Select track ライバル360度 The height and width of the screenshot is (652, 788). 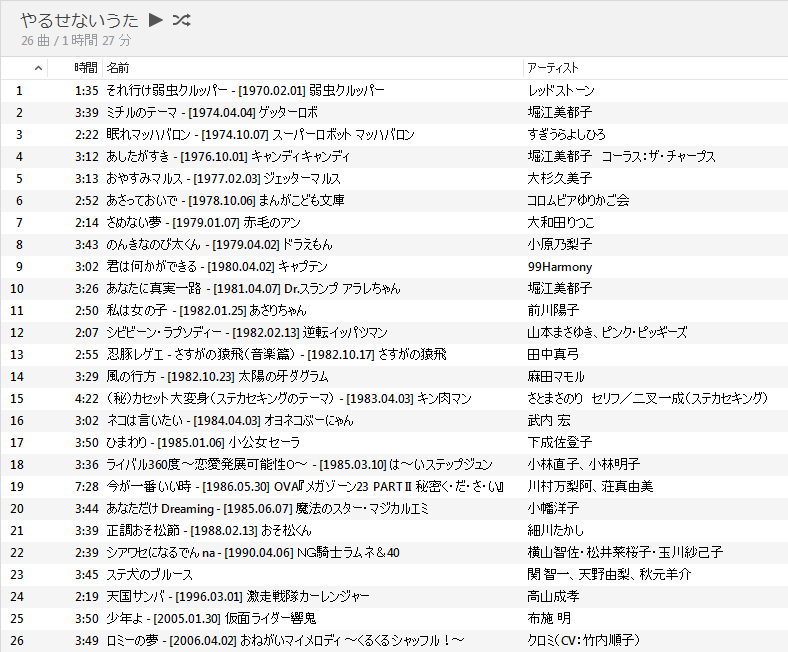394,464
